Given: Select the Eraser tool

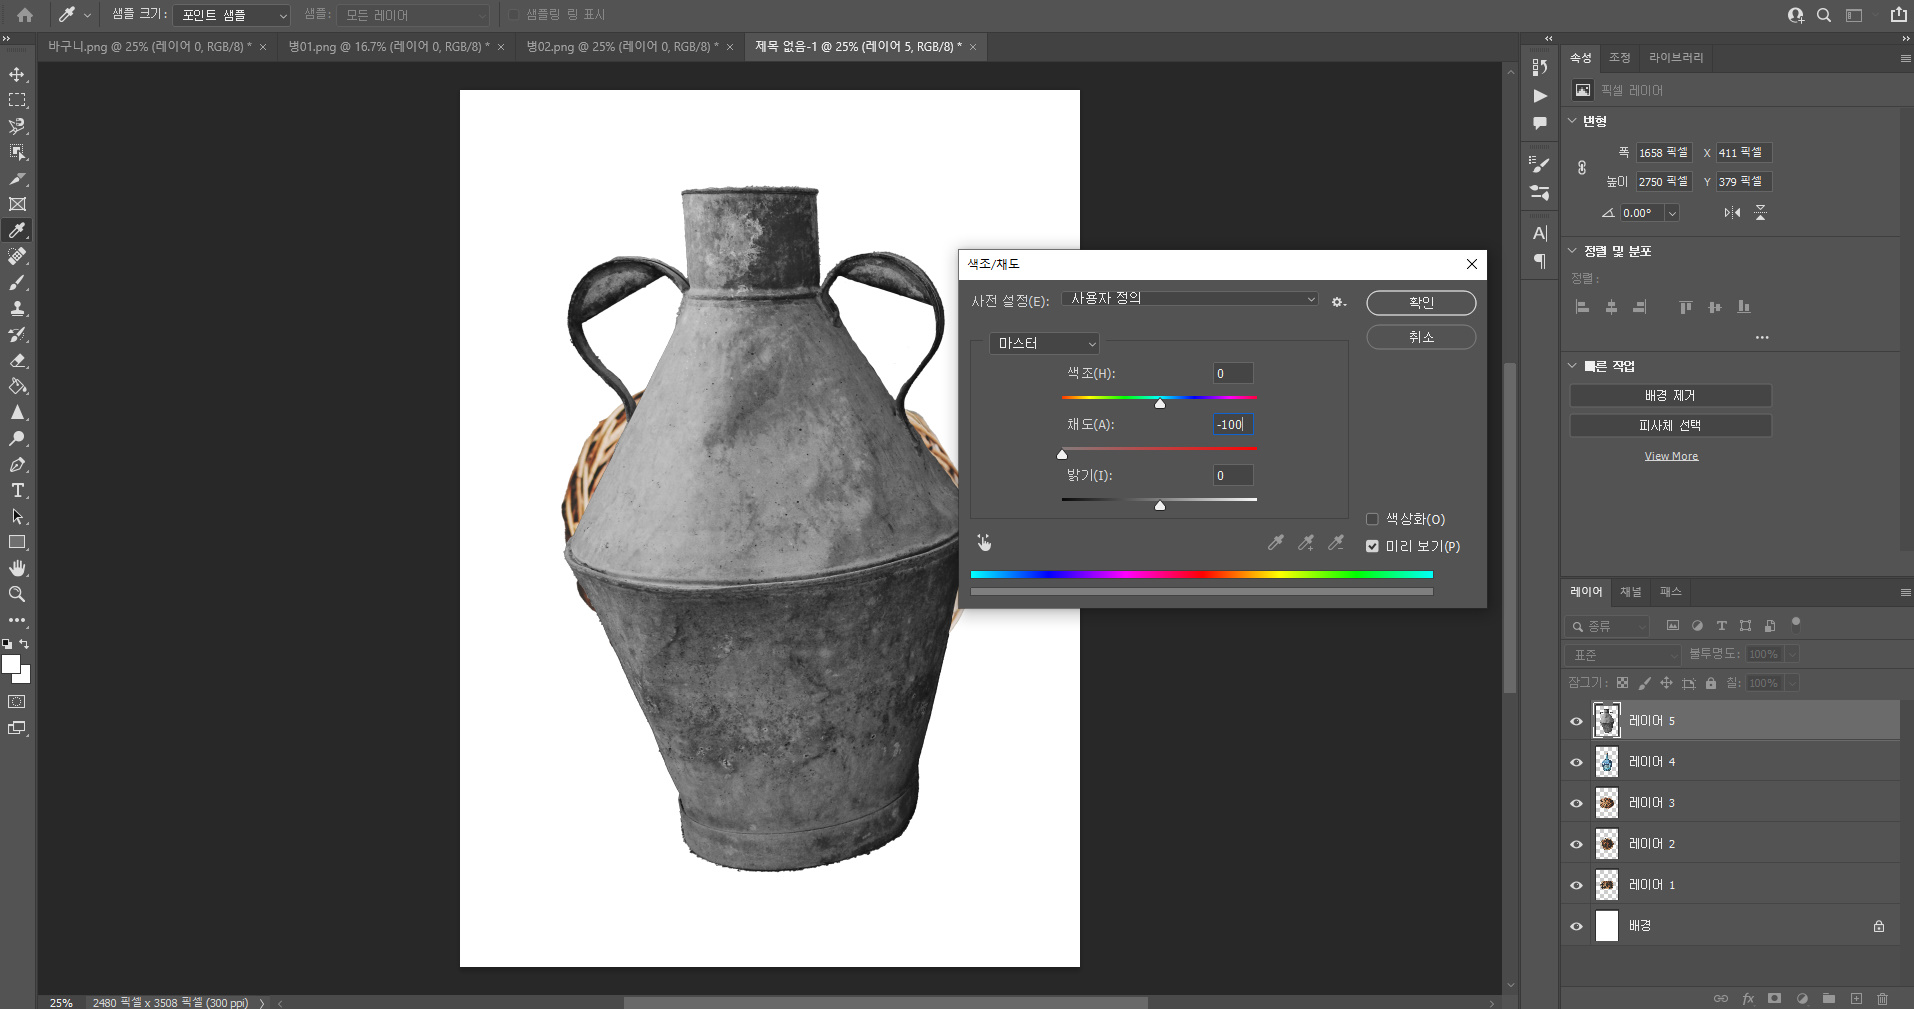Looking at the screenshot, I should pyautogui.click(x=17, y=361).
